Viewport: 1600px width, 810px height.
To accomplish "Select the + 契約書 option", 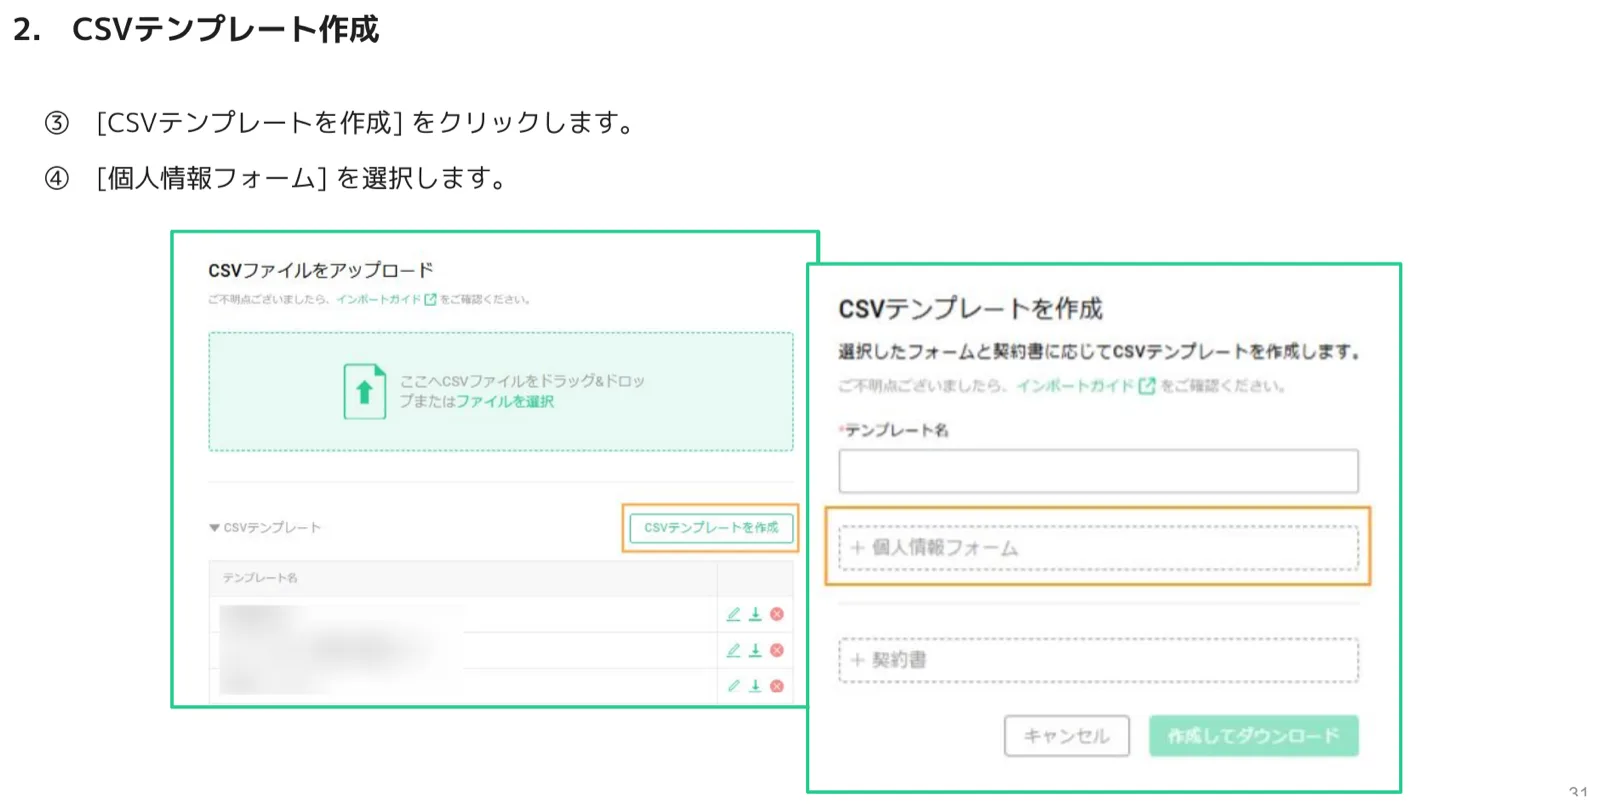I will (x=1098, y=660).
